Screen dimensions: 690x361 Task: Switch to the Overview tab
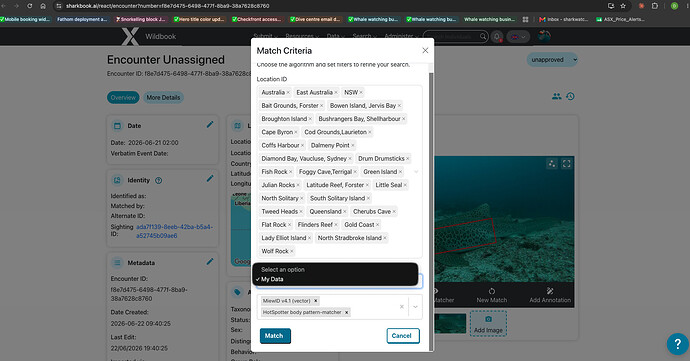pyautogui.click(x=123, y=97)
